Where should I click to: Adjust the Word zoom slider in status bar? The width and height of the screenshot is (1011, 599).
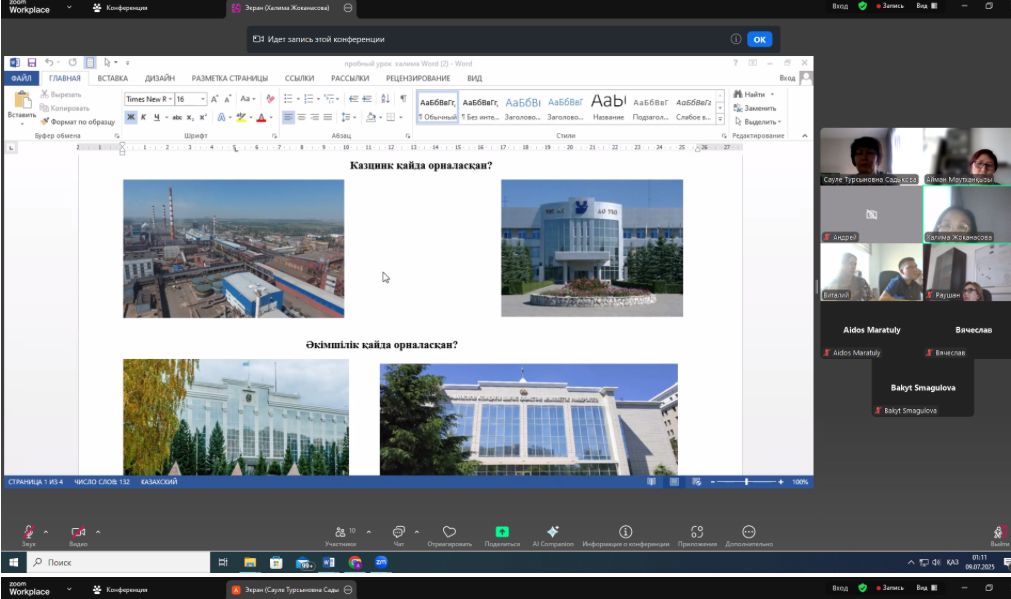click(x=746, y=482)
